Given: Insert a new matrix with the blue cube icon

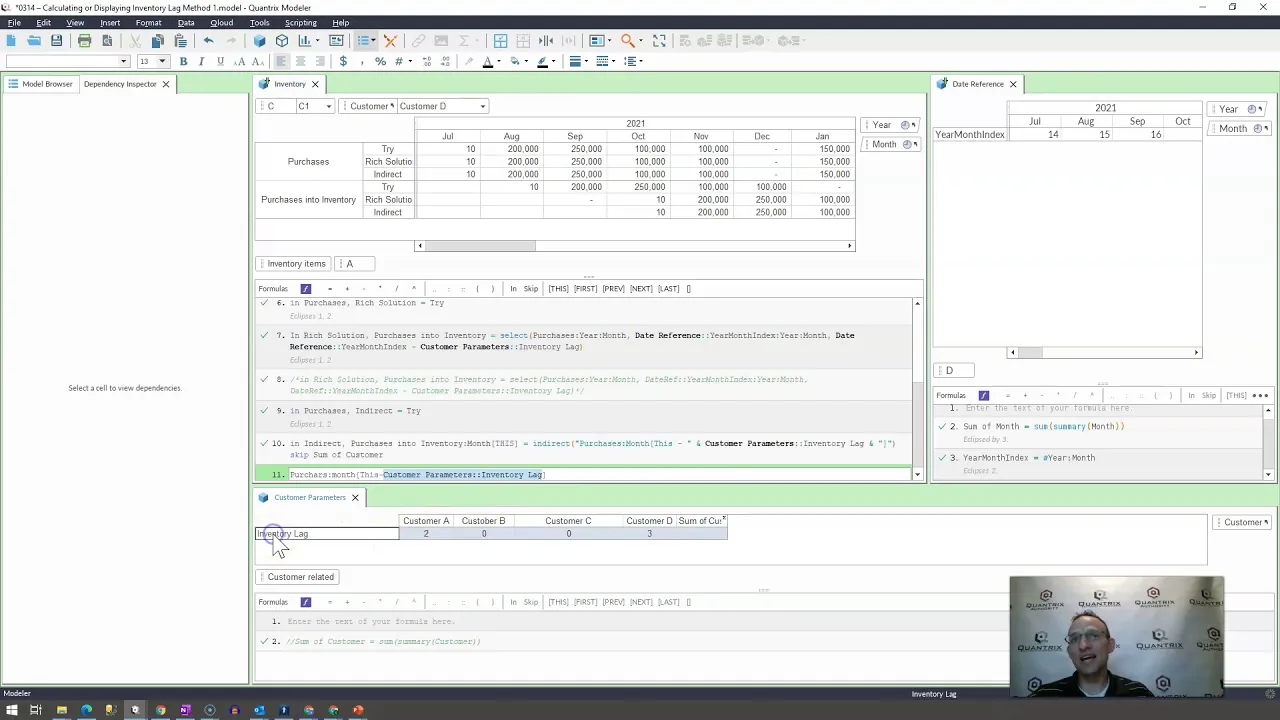Looking at the screenshot, I should 259,41.
